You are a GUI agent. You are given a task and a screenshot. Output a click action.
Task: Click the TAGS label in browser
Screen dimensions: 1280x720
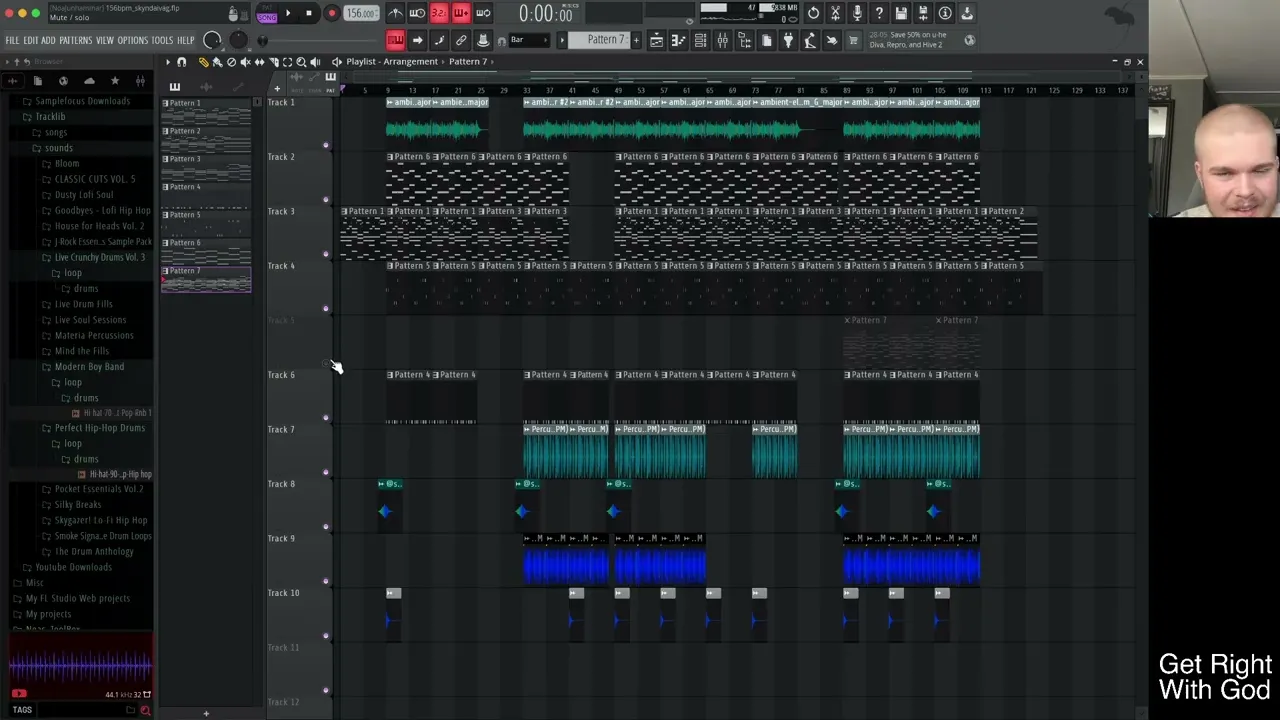click(22, 710)
